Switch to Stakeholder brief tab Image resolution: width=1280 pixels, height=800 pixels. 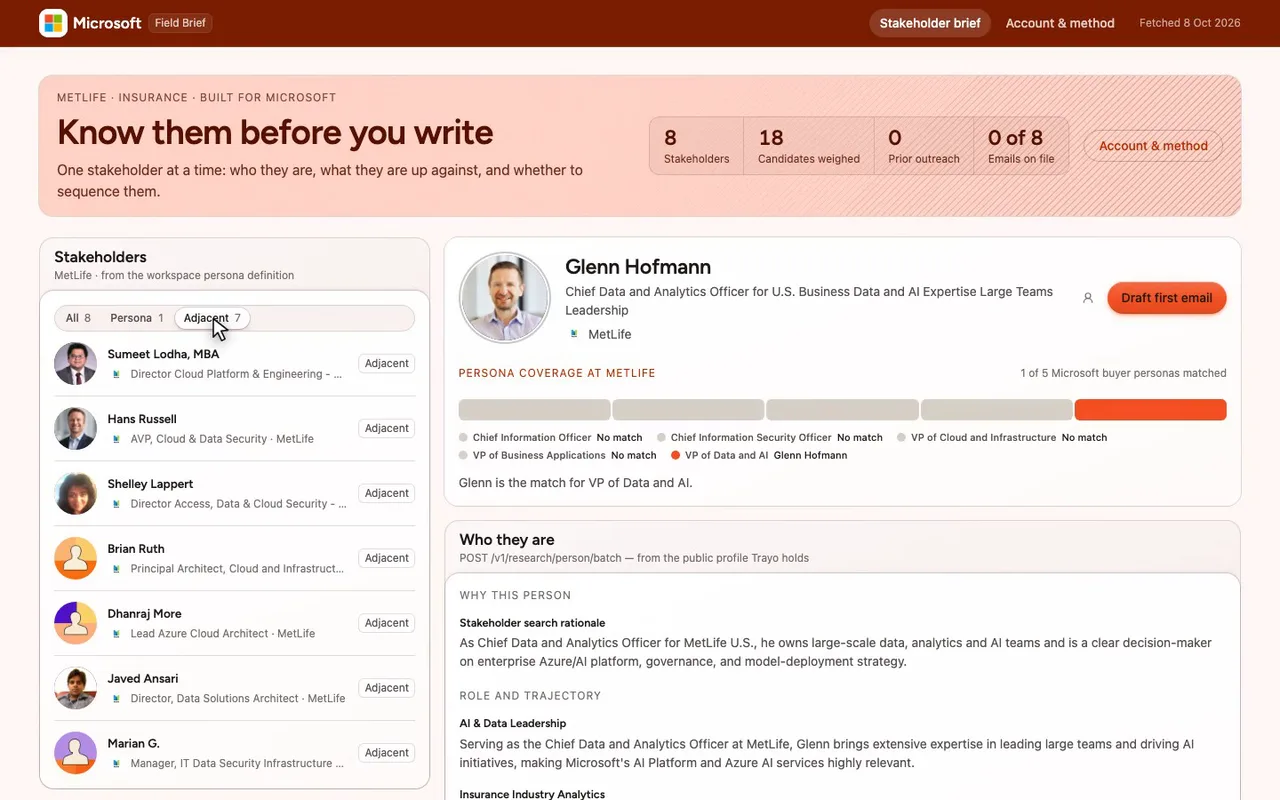click(x=930, y=23)
